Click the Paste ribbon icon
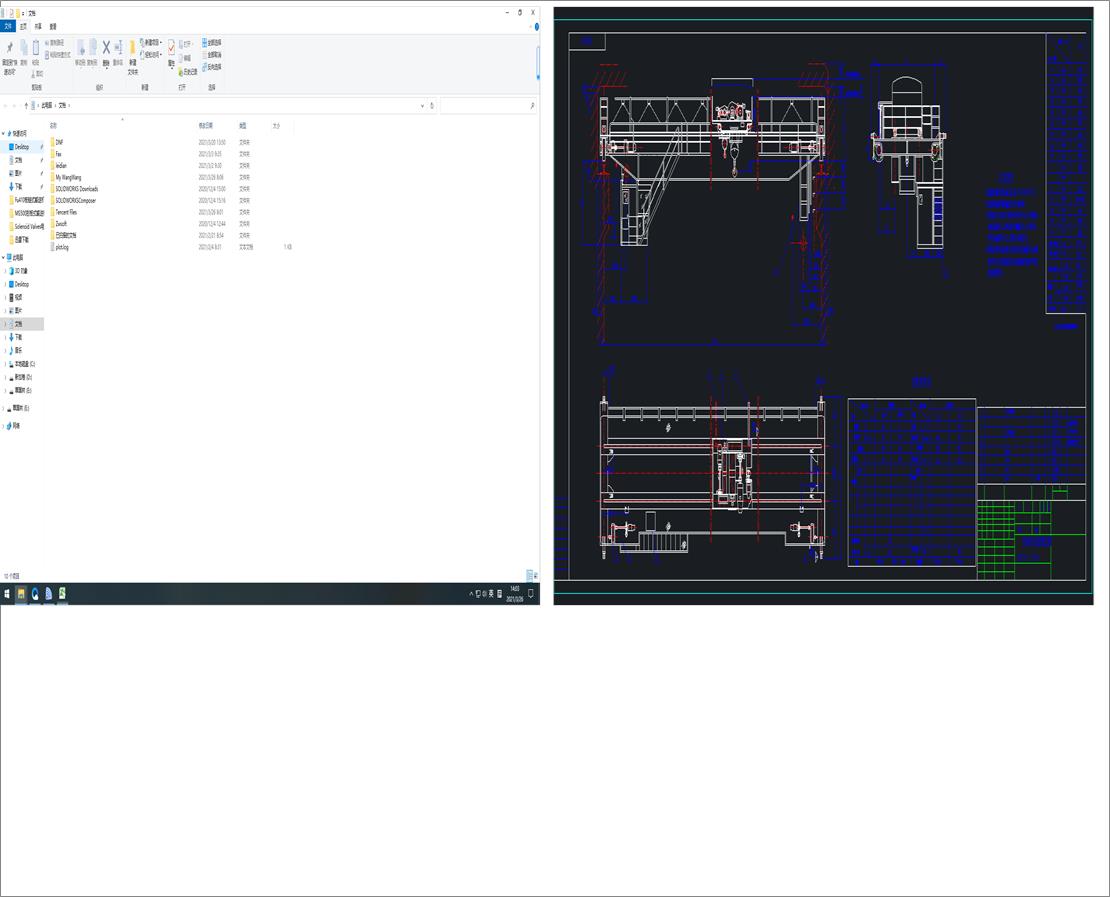This screenshot has width=1110, height=897. click(36, 46)
